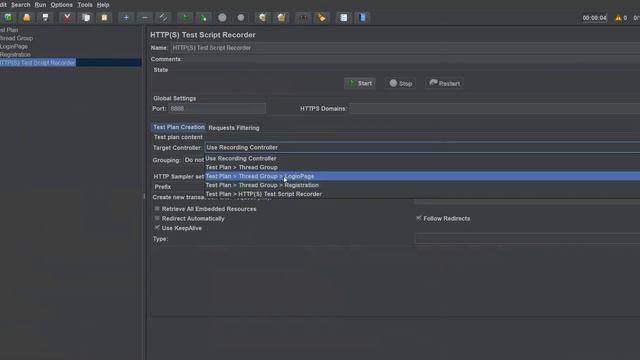Click the Open file folder icon
The image size is (640, 360).
[x=27, y=18]
